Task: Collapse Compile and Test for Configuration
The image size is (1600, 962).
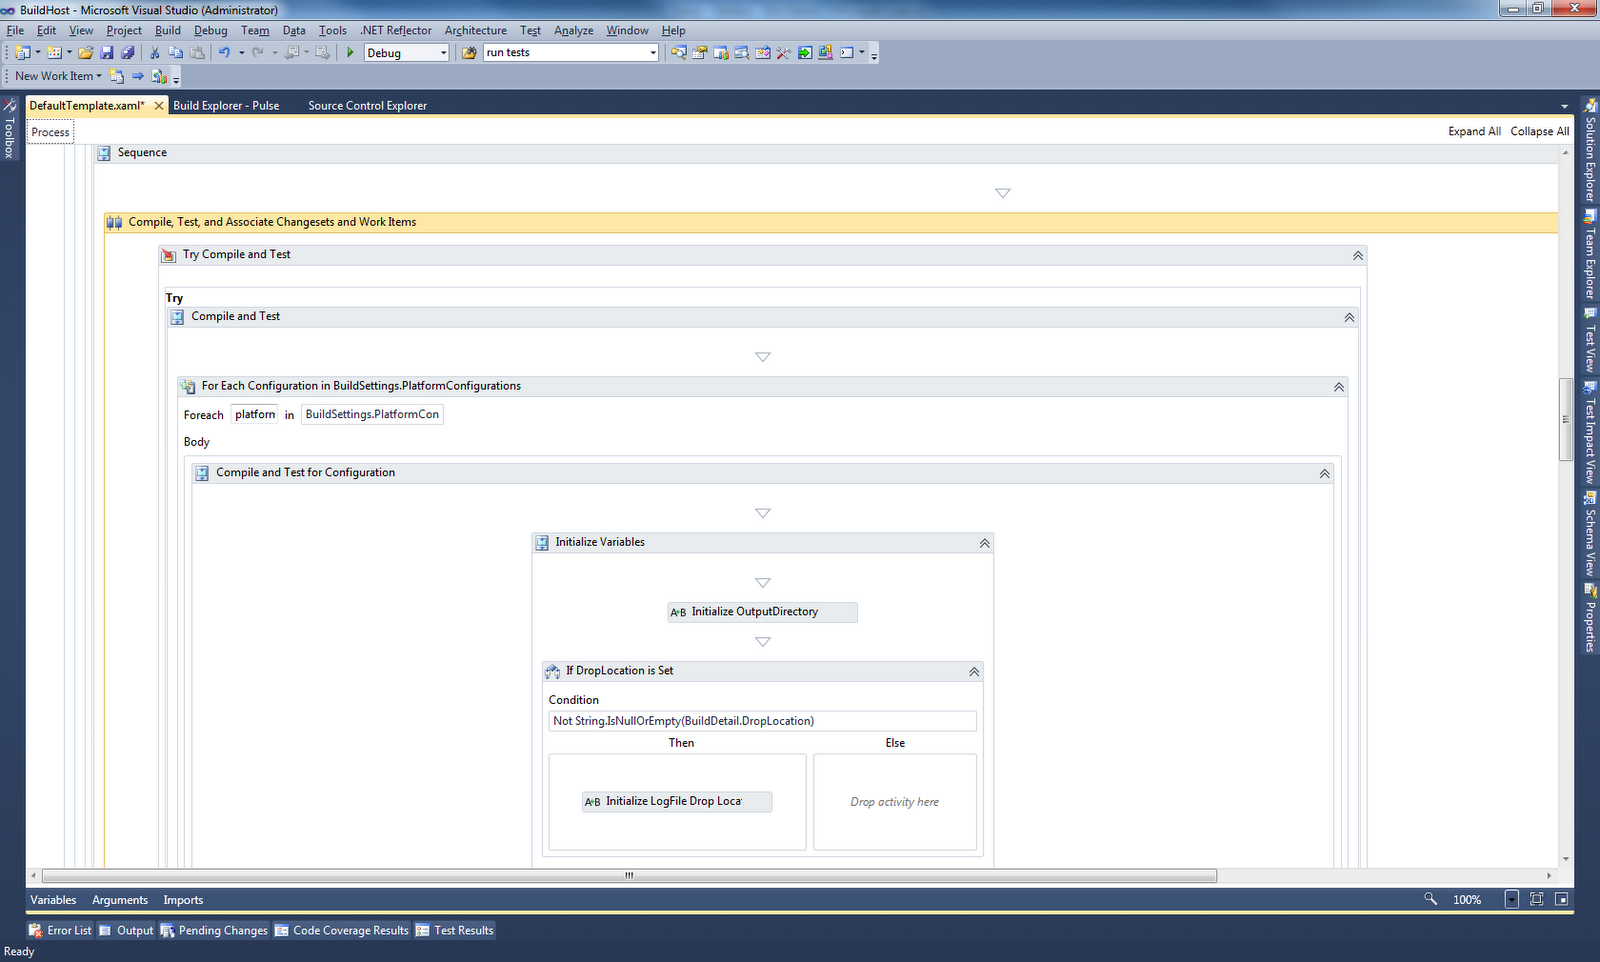Action: click(x=1325, y=473)
